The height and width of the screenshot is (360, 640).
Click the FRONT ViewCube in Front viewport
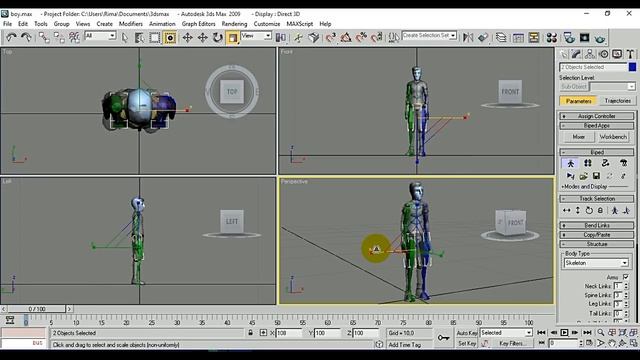(x=510, y=92)
